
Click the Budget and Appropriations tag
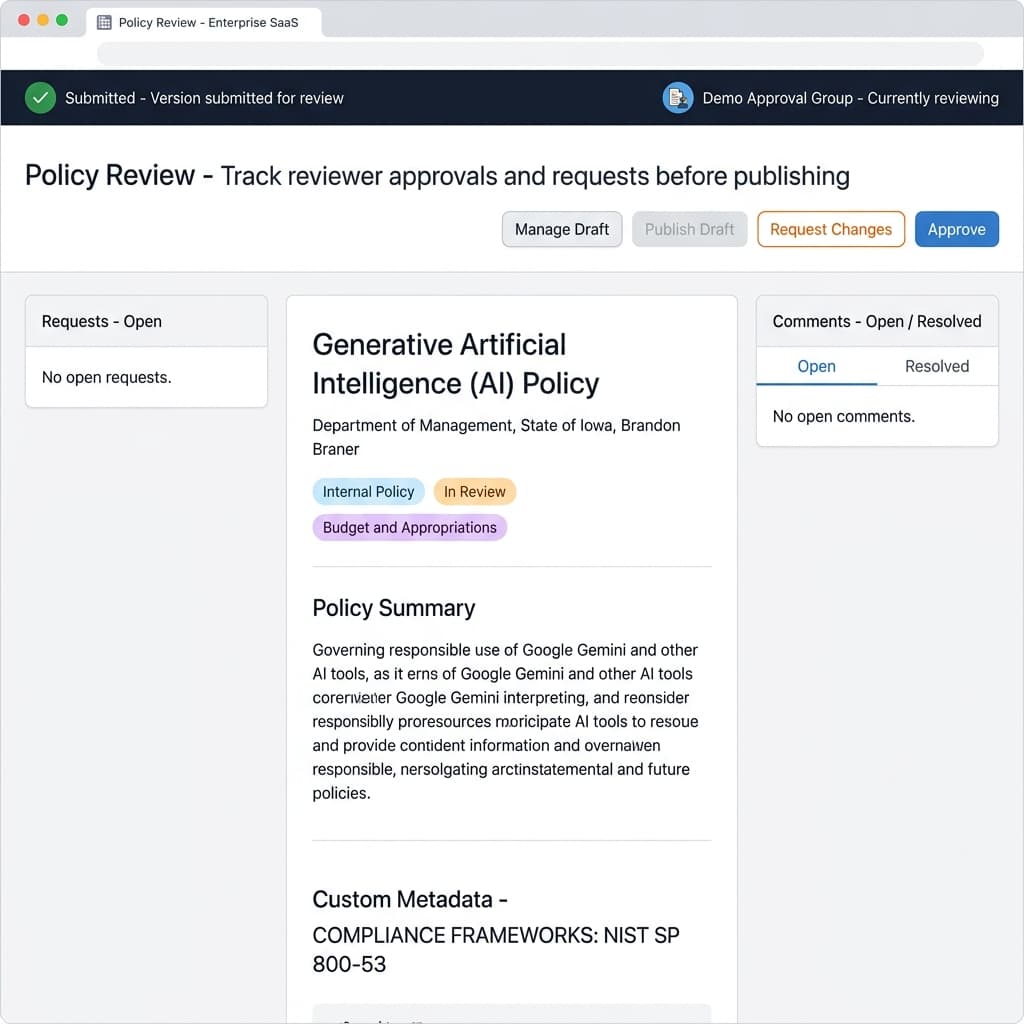tap(409, 526)
